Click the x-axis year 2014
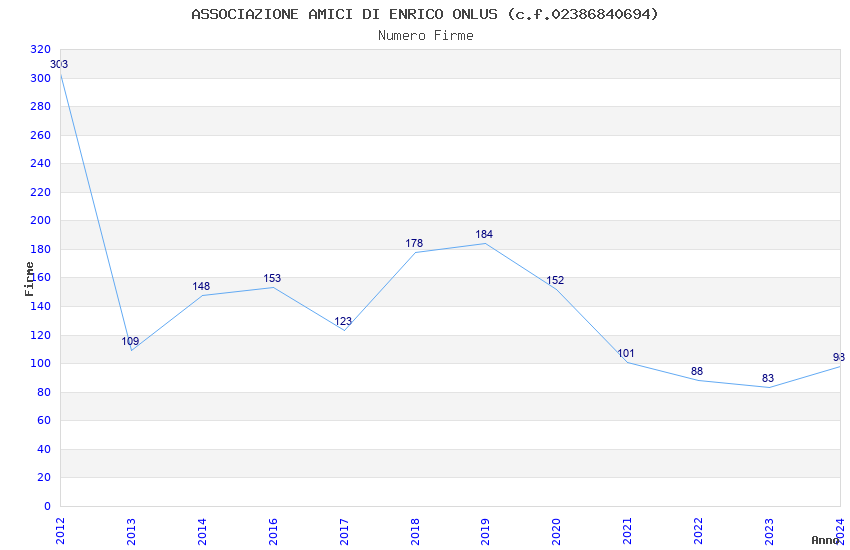The image size is (850, 550). (202, 531)
